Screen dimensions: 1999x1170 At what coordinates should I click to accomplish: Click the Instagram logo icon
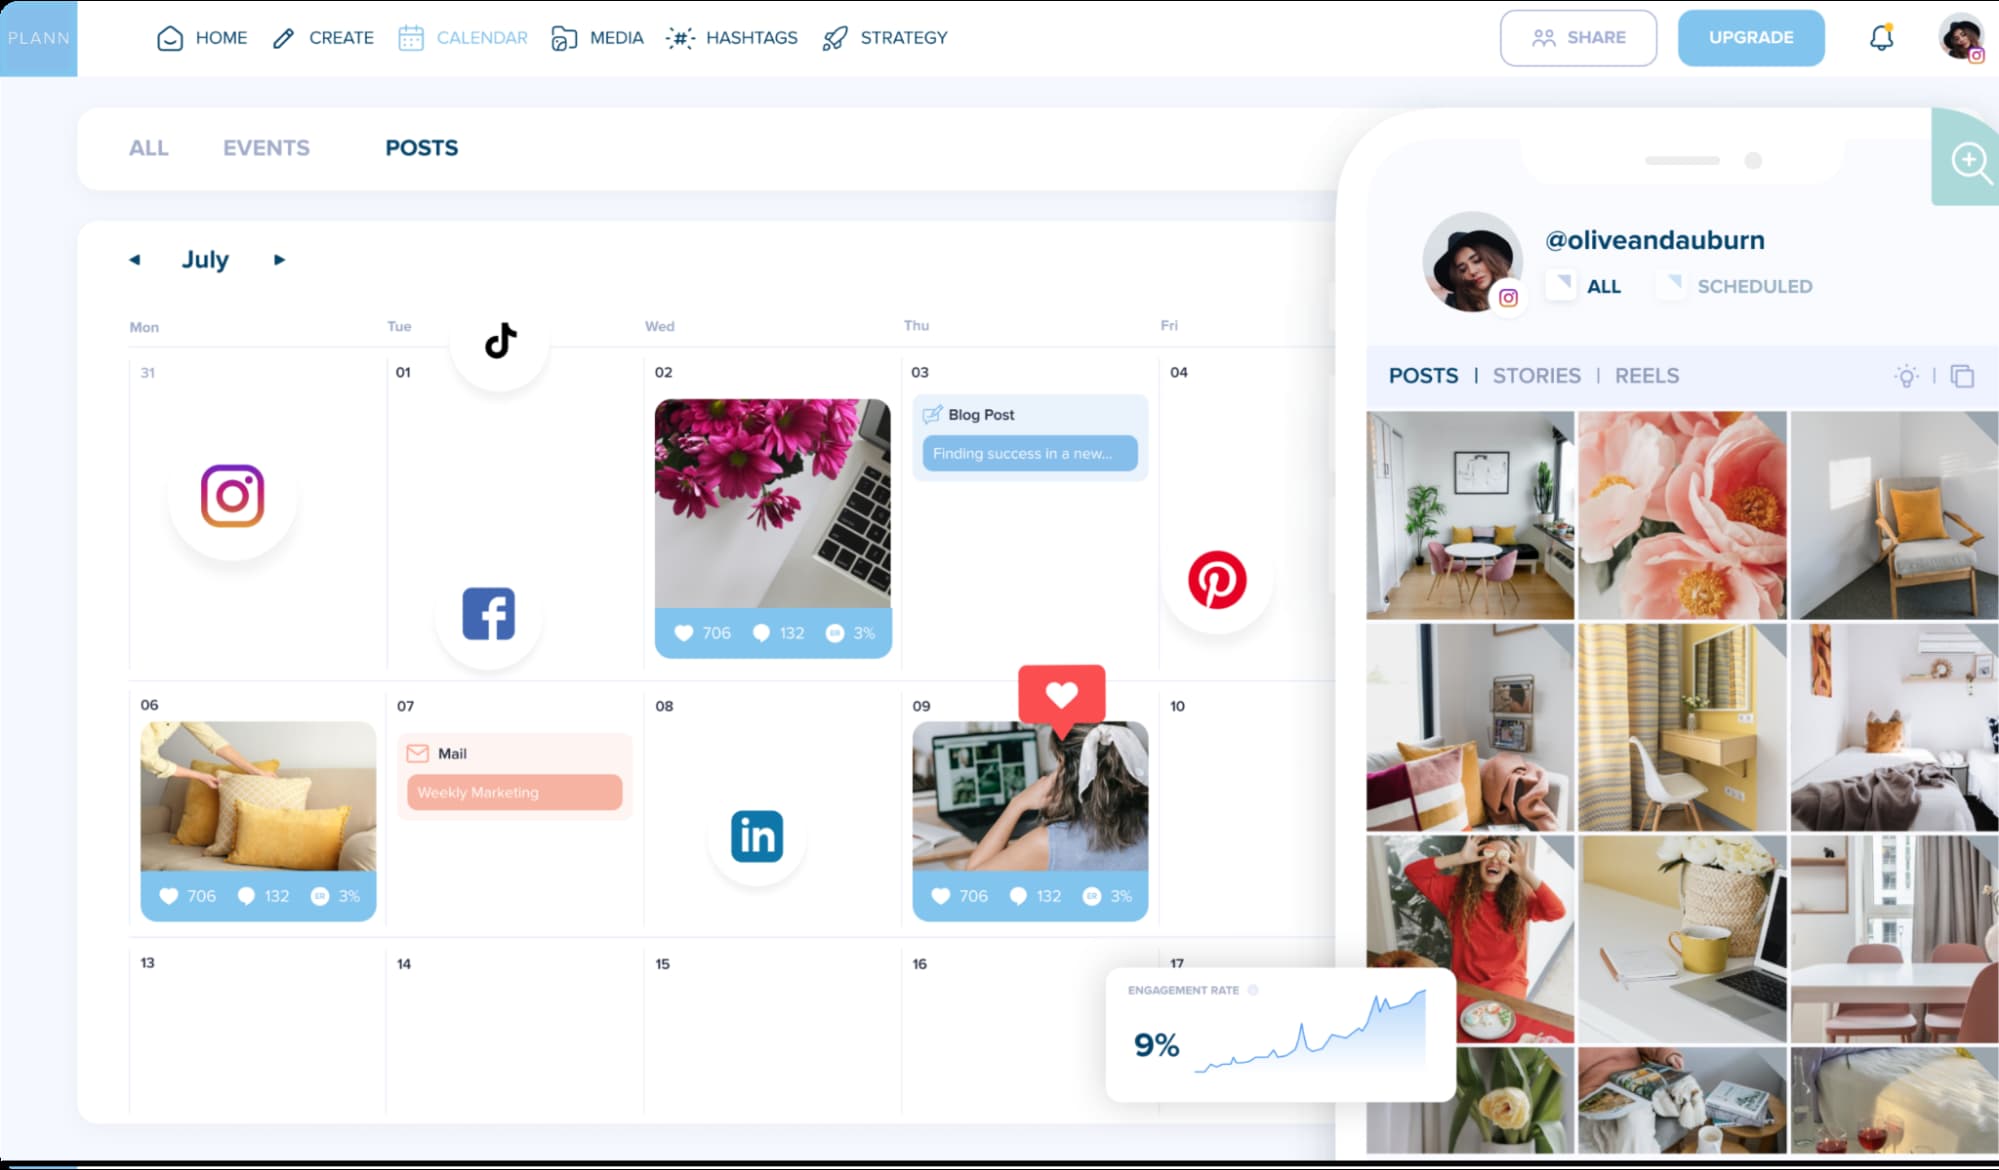(x=232, y=496)
